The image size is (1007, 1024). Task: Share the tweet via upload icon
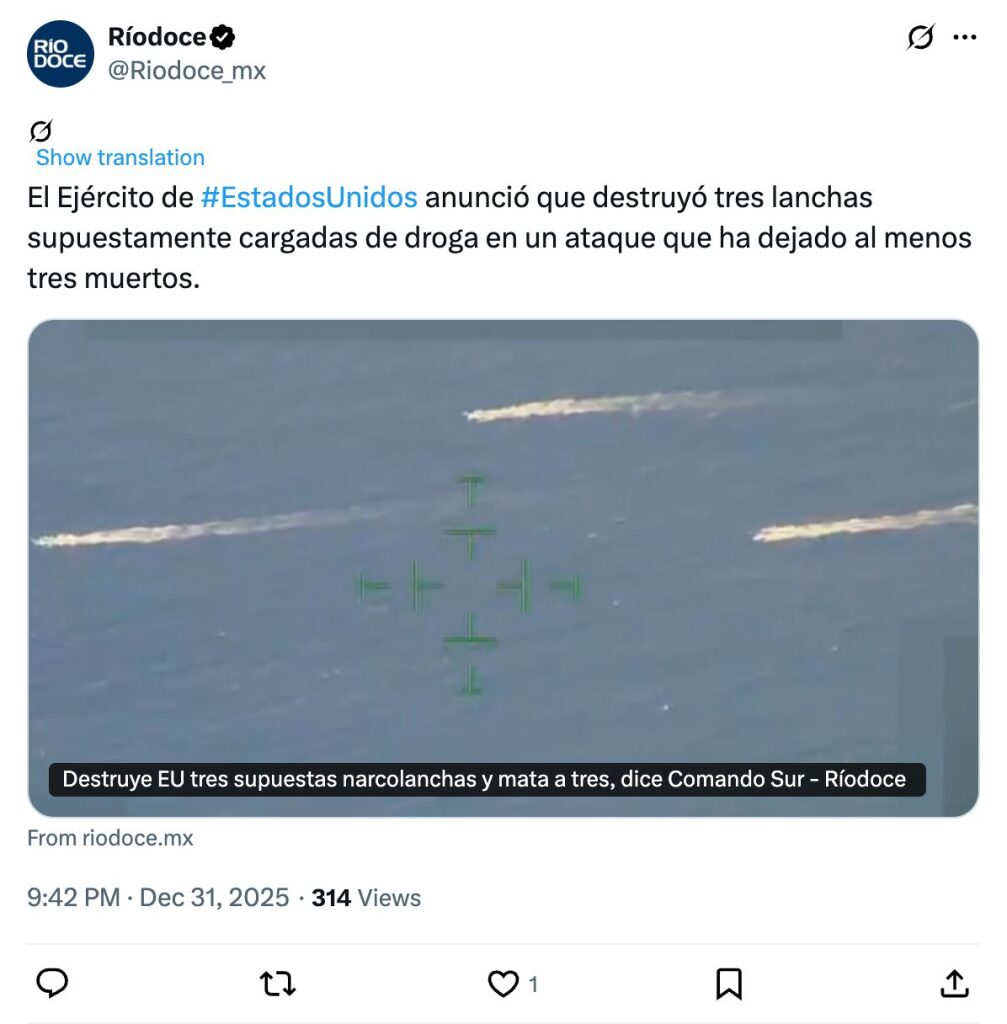point(954,983)
